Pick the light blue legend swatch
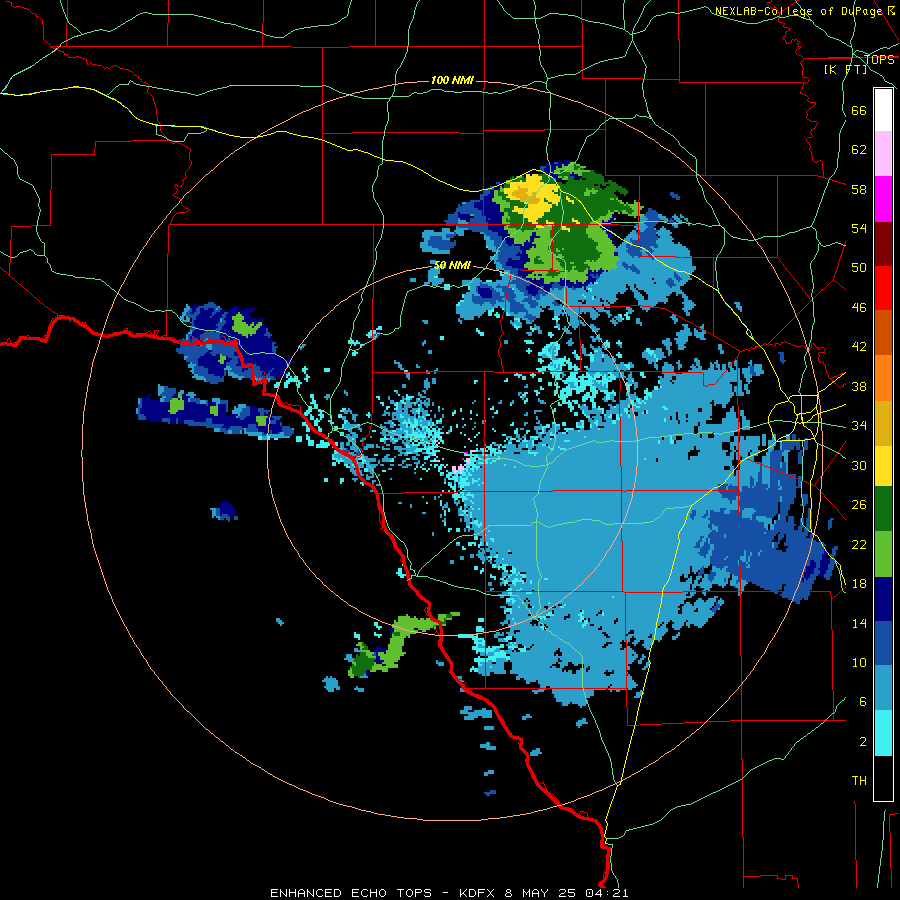Image resolution: width=900 pixels, height=900 pixels. point(883,688)
